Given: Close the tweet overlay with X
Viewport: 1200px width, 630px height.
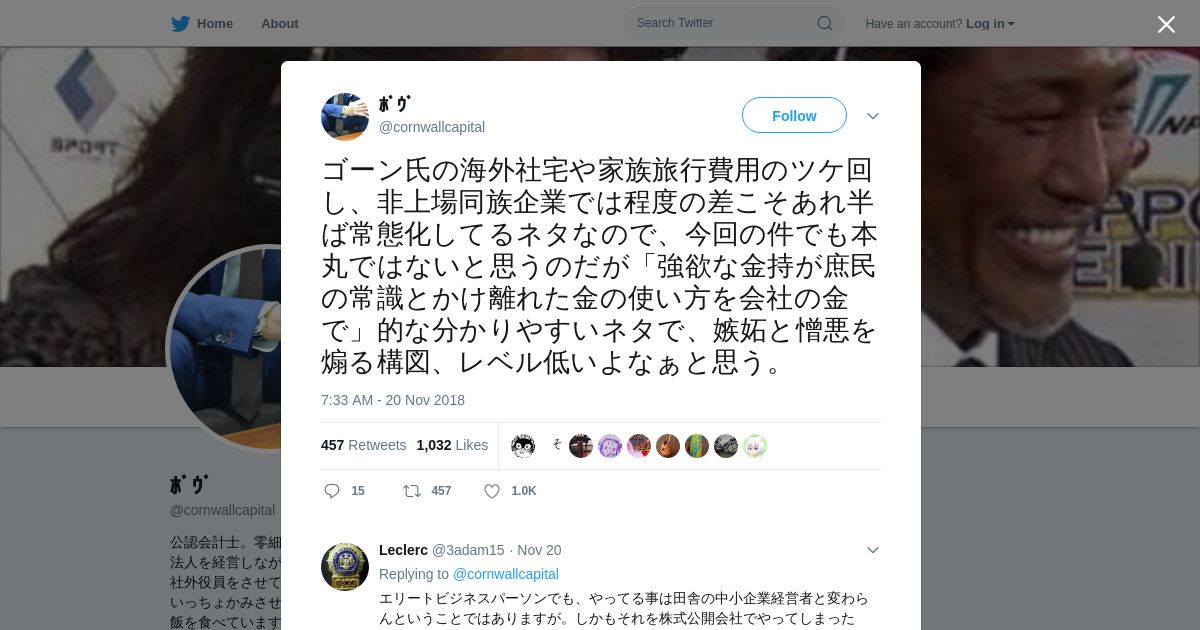Looking at the screenshot, I should 1166,24.
